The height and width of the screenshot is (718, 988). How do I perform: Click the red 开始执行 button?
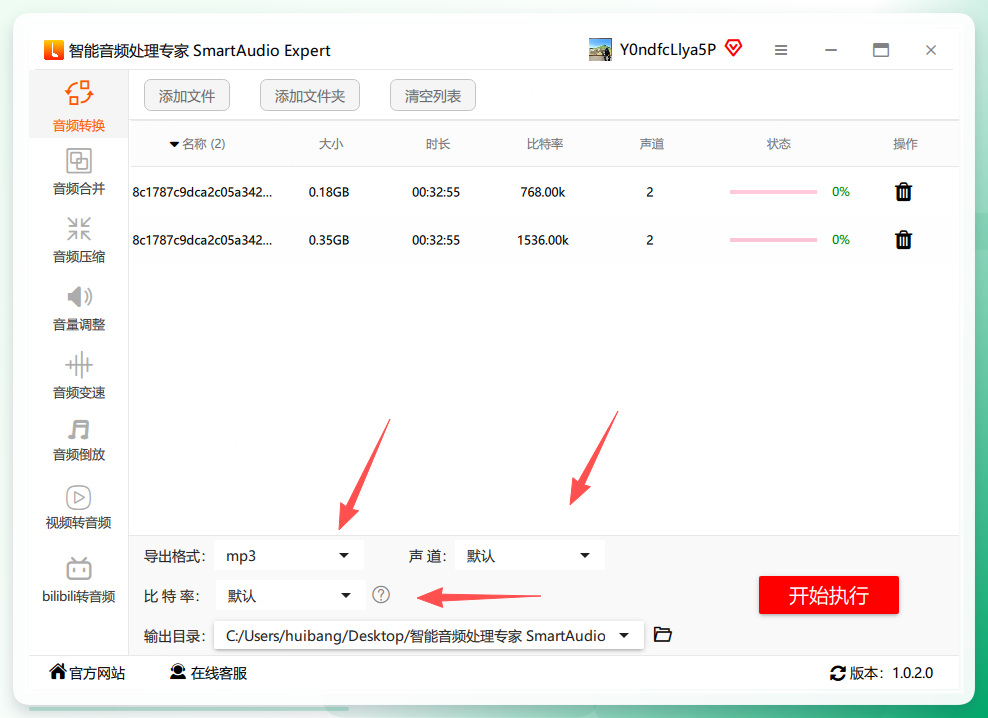(829, 595)
